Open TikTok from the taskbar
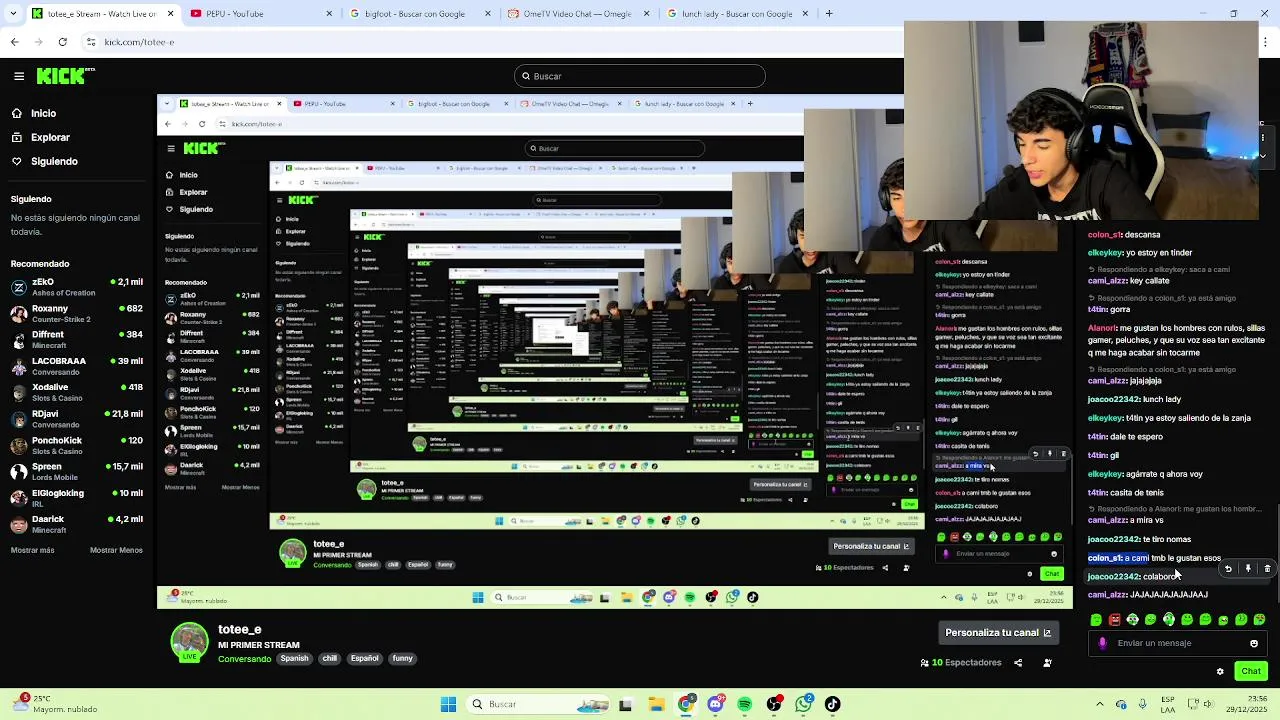Image resolution: width=1280 pixels, height=720 pixels. pos(833,704)
